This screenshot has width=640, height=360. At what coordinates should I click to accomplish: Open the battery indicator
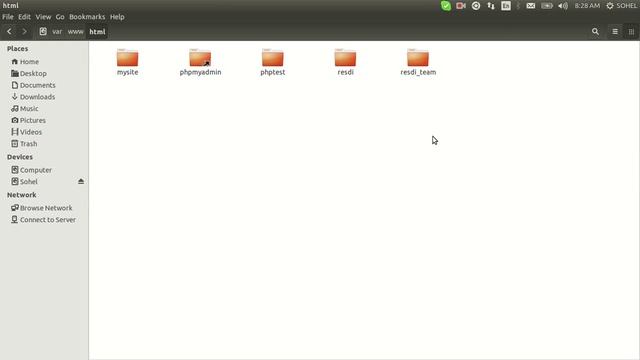point(547,6)
